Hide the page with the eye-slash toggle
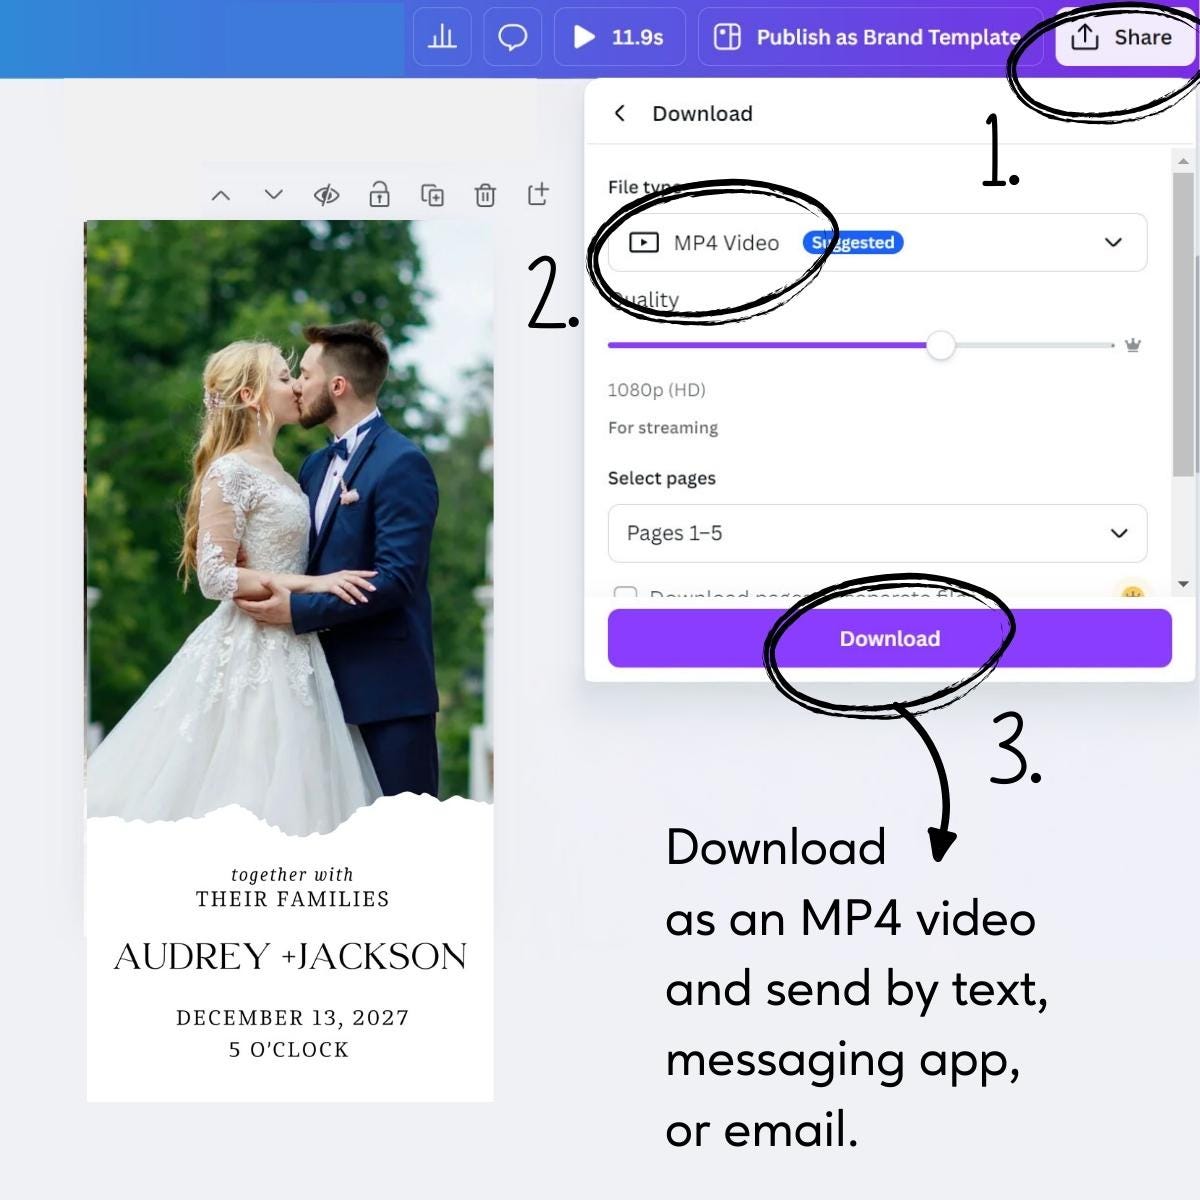The height and width of the screenshot is (1200, 1200). 326,195
